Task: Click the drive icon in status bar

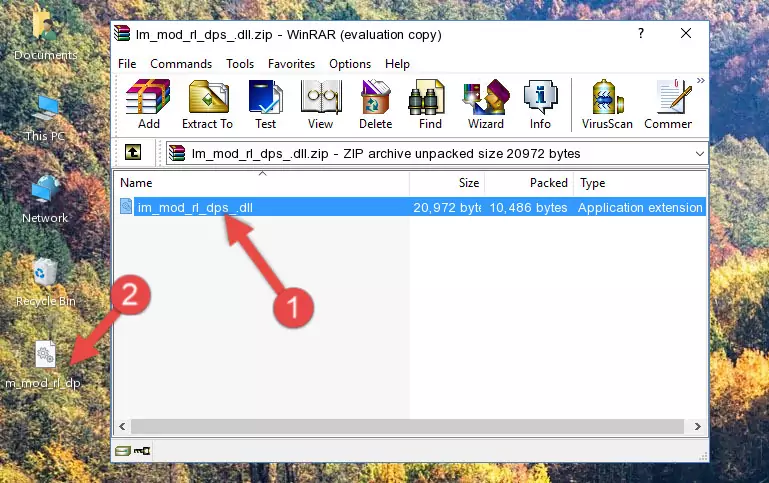Action: coord(123,451)
